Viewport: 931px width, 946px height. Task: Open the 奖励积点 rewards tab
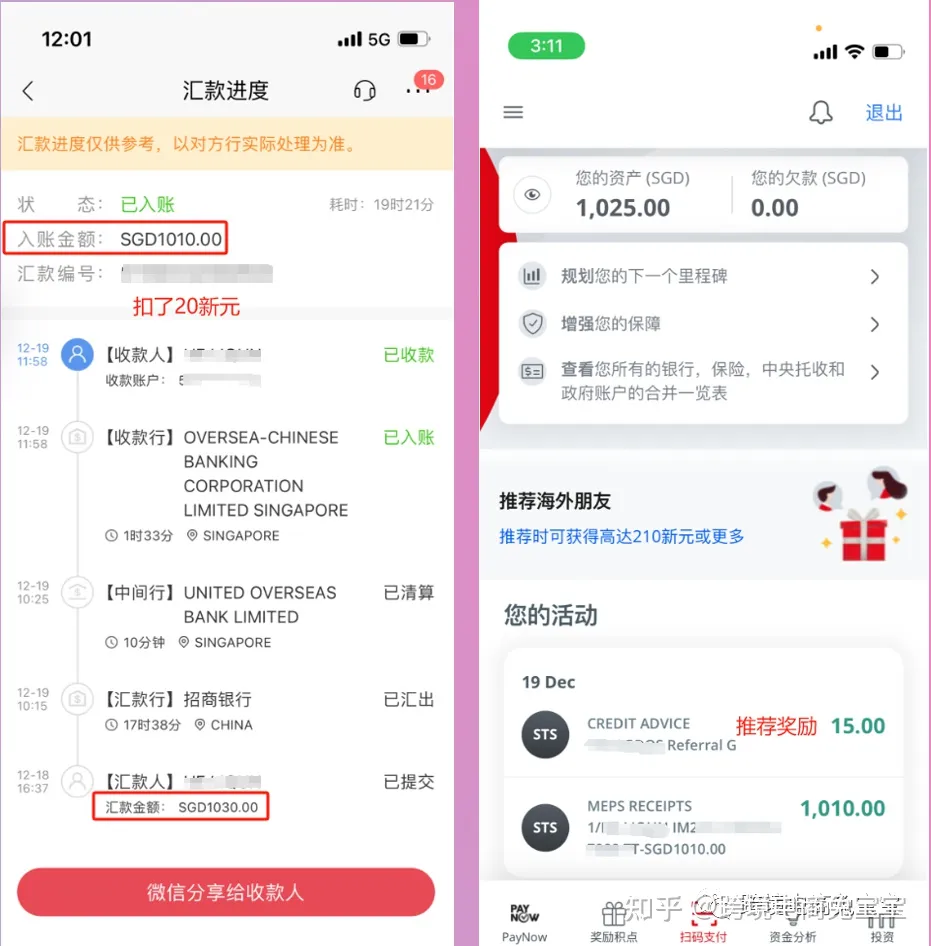point(614,923)
